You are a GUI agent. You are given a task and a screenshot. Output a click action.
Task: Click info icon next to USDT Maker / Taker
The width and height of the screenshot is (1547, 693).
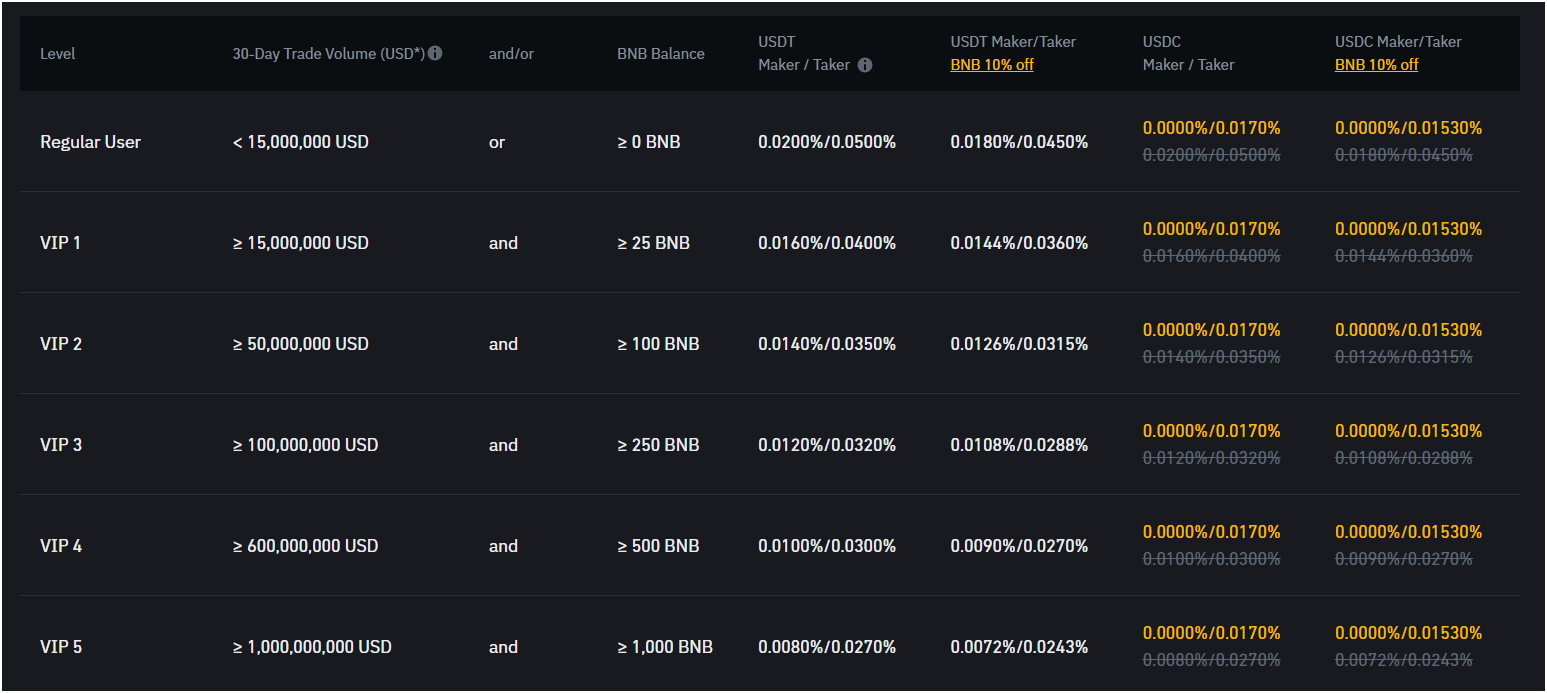coord(865,65)
